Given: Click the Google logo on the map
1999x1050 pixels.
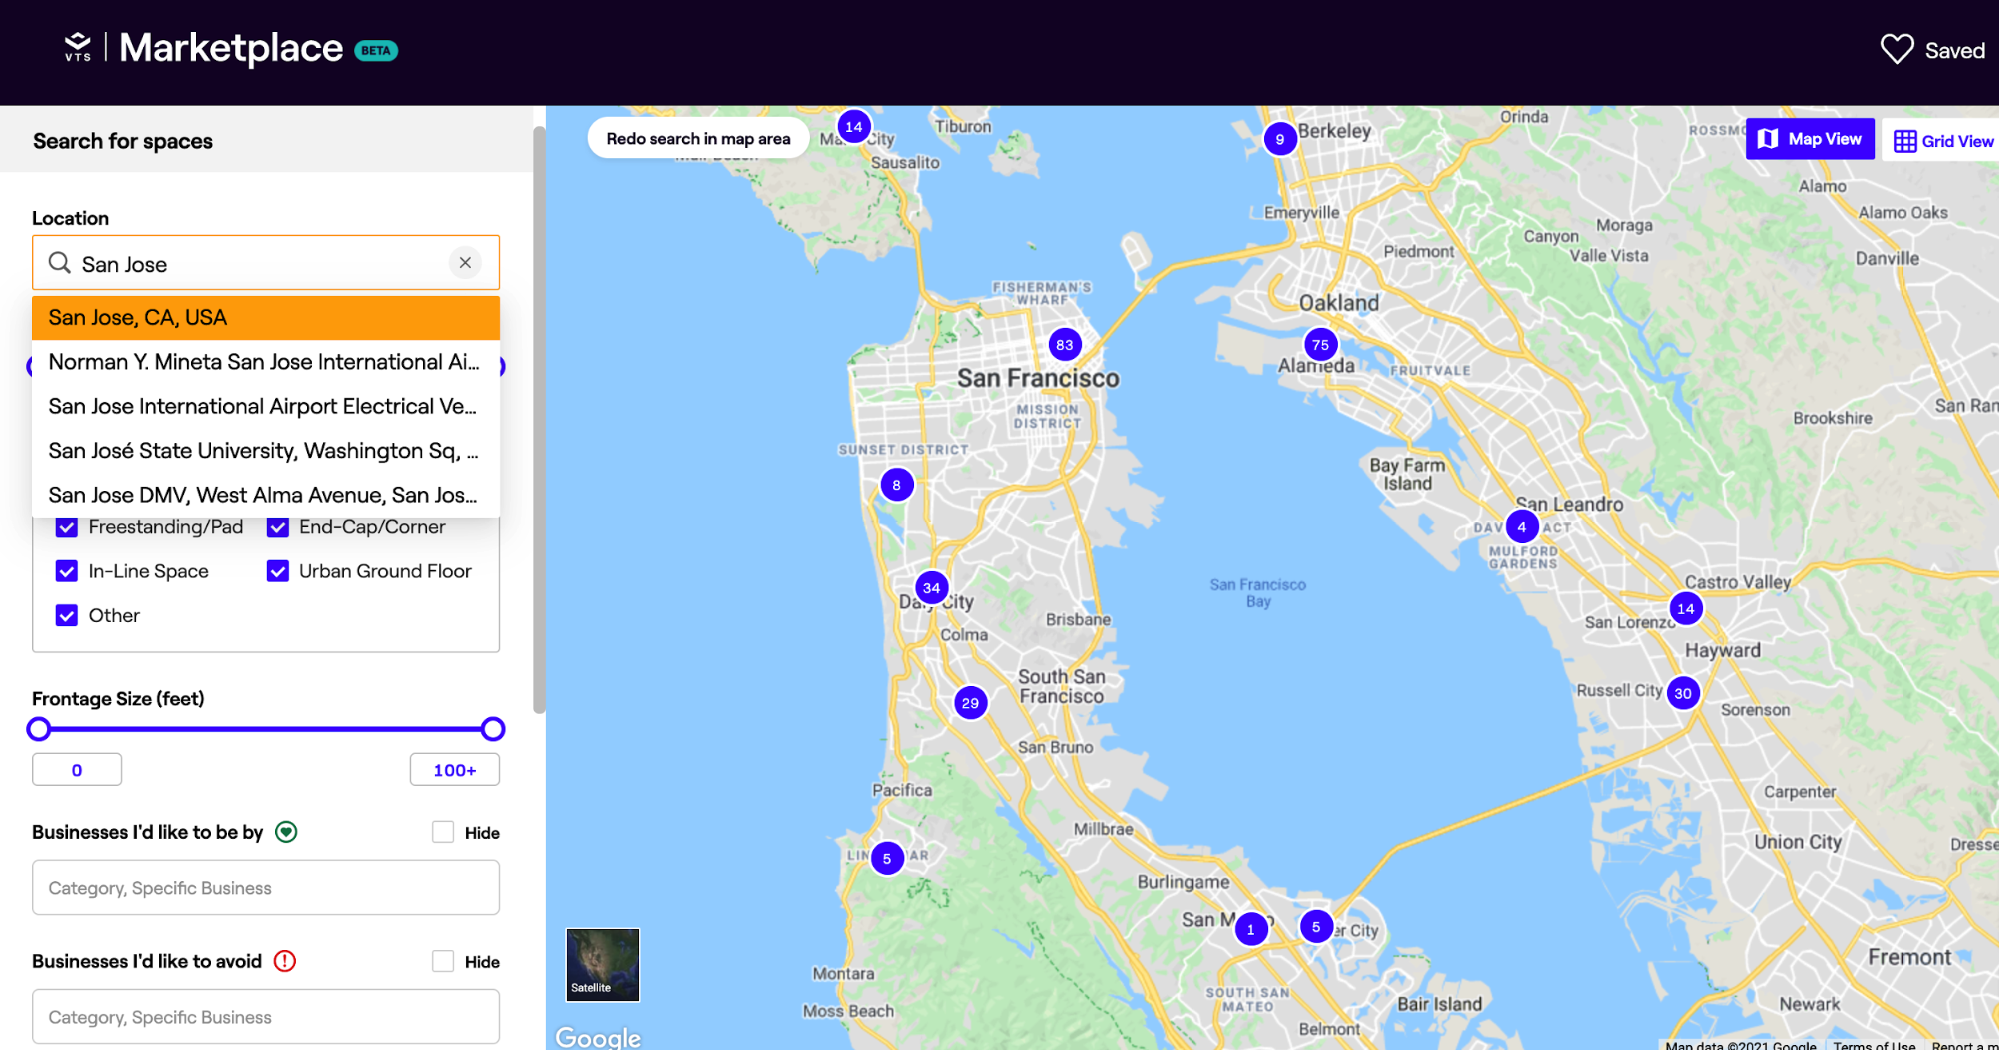Looking at the screenshot, I should point(598,1037).
